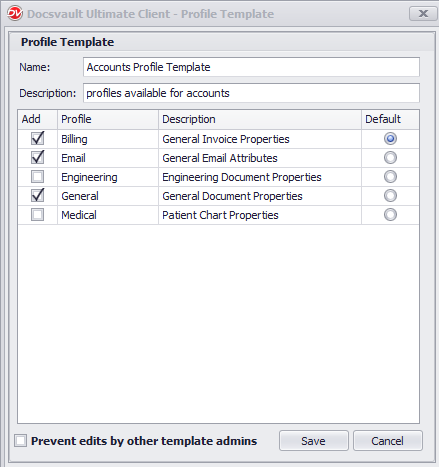The width and height of the screenshot is (439, 467).
Task: Select the Email profile name cell
Action: [x=108, y=158]
